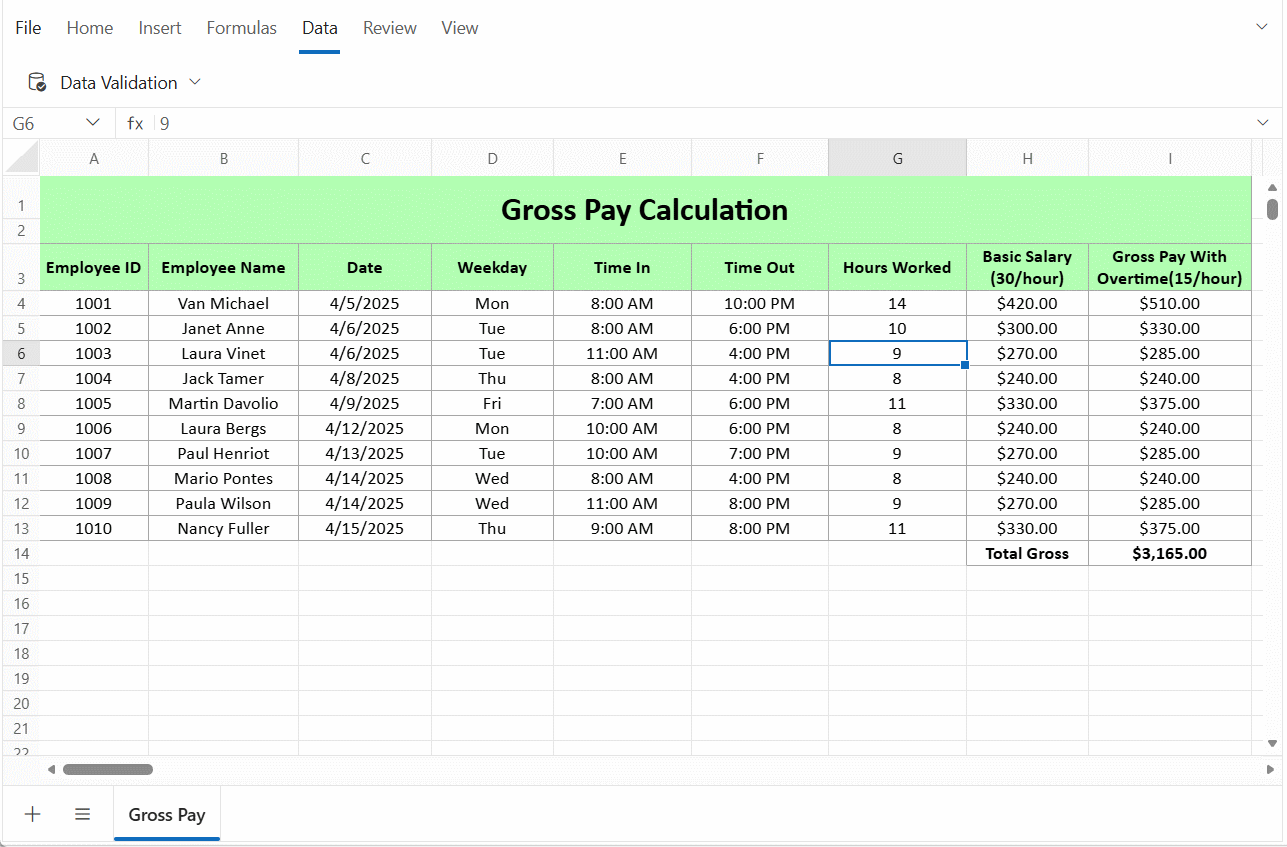Select column F header
This screenshot has width=1287, height=847.
(x=759, y=158)
